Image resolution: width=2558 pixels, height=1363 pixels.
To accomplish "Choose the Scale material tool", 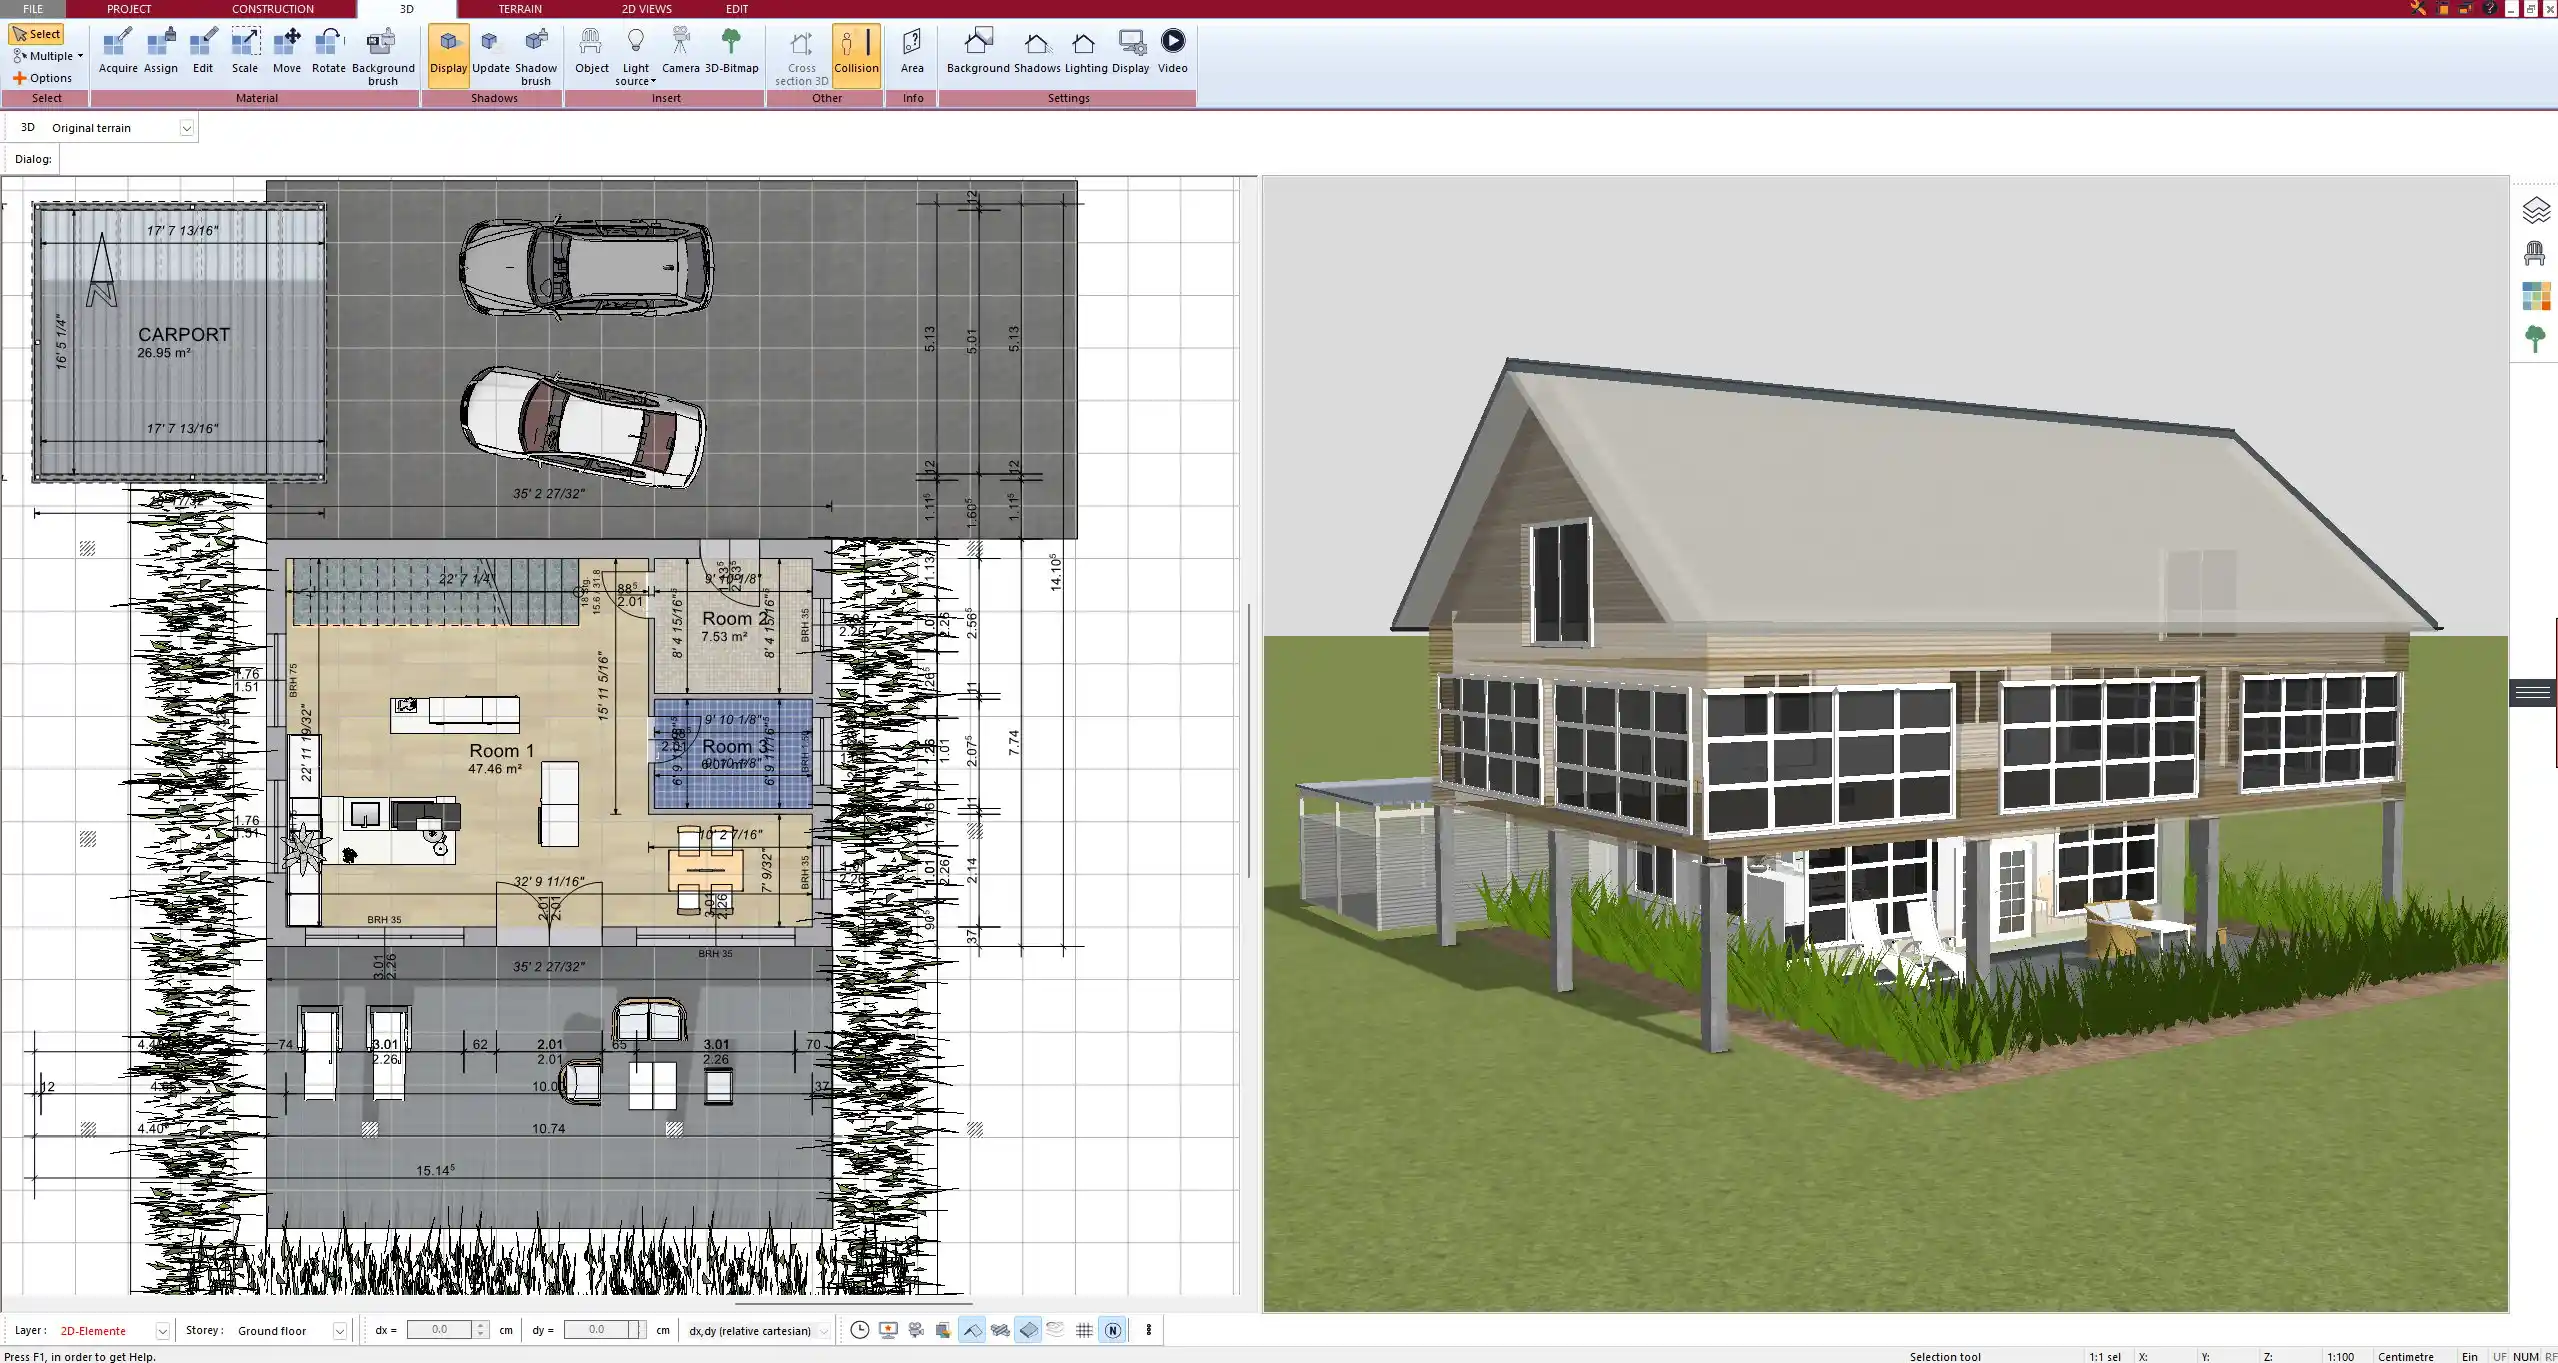I will point(245,51).
